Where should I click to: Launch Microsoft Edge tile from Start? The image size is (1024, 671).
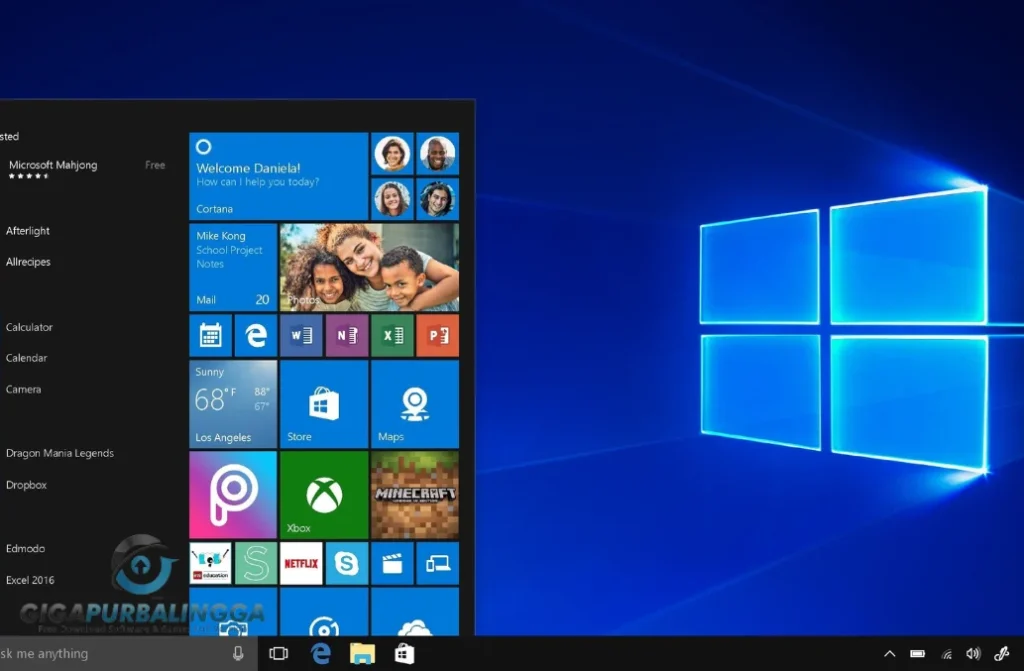coord(255,335)
